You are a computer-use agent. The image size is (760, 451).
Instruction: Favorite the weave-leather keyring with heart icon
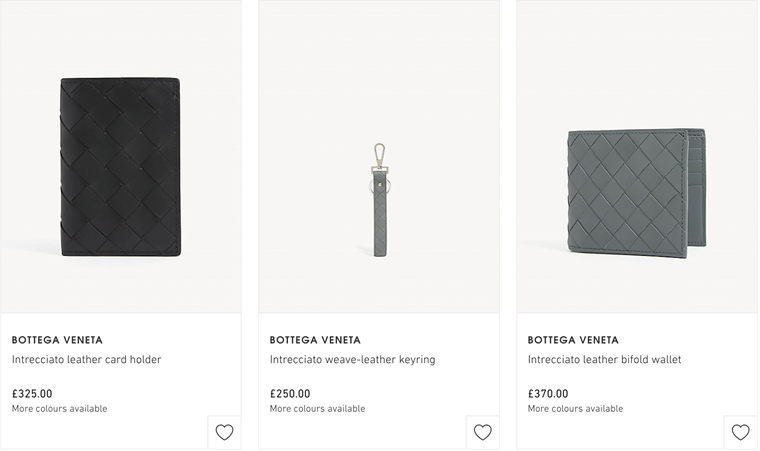[x=482, y=432]
